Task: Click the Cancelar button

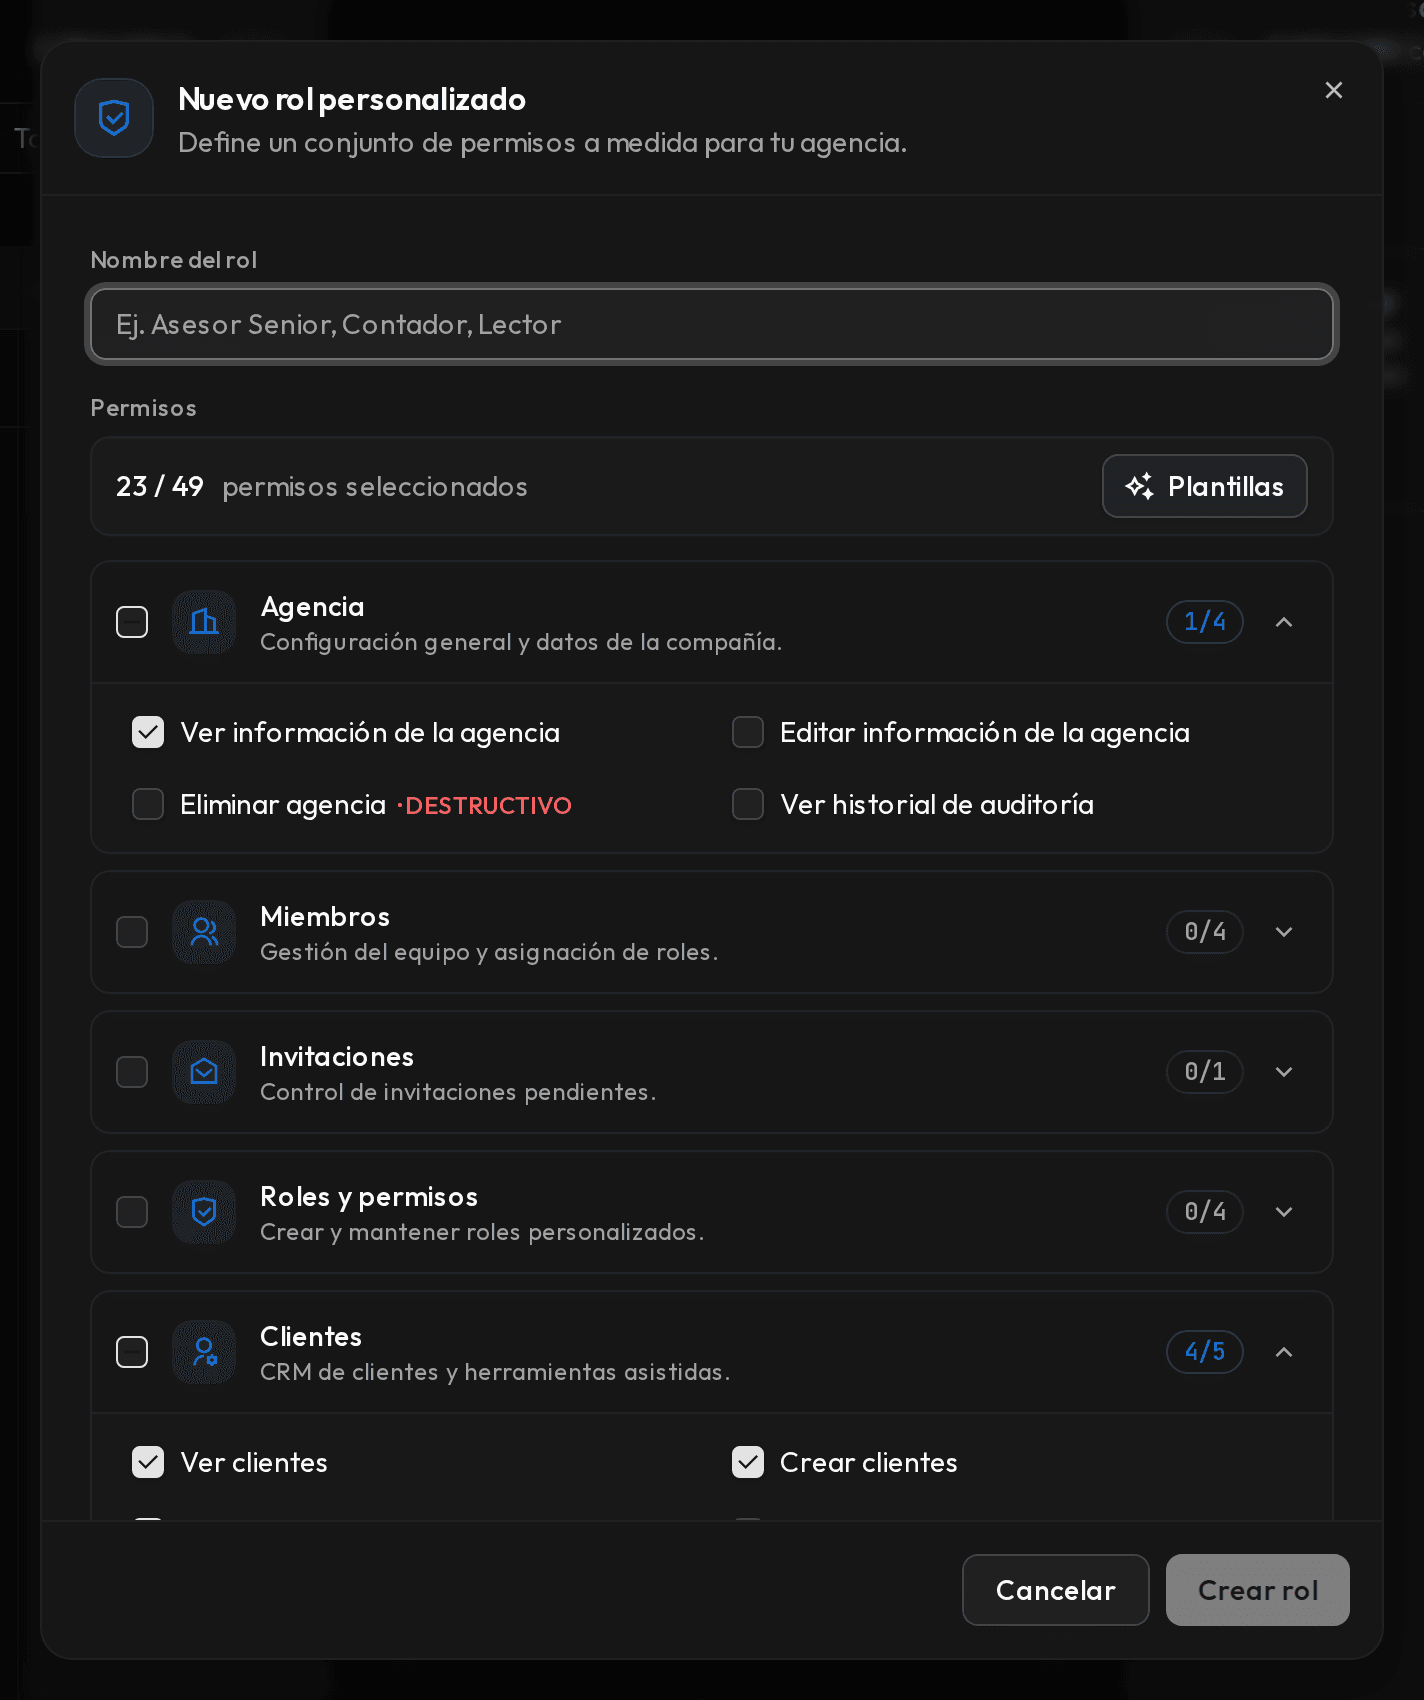Action: [x=1055, y=1590]
